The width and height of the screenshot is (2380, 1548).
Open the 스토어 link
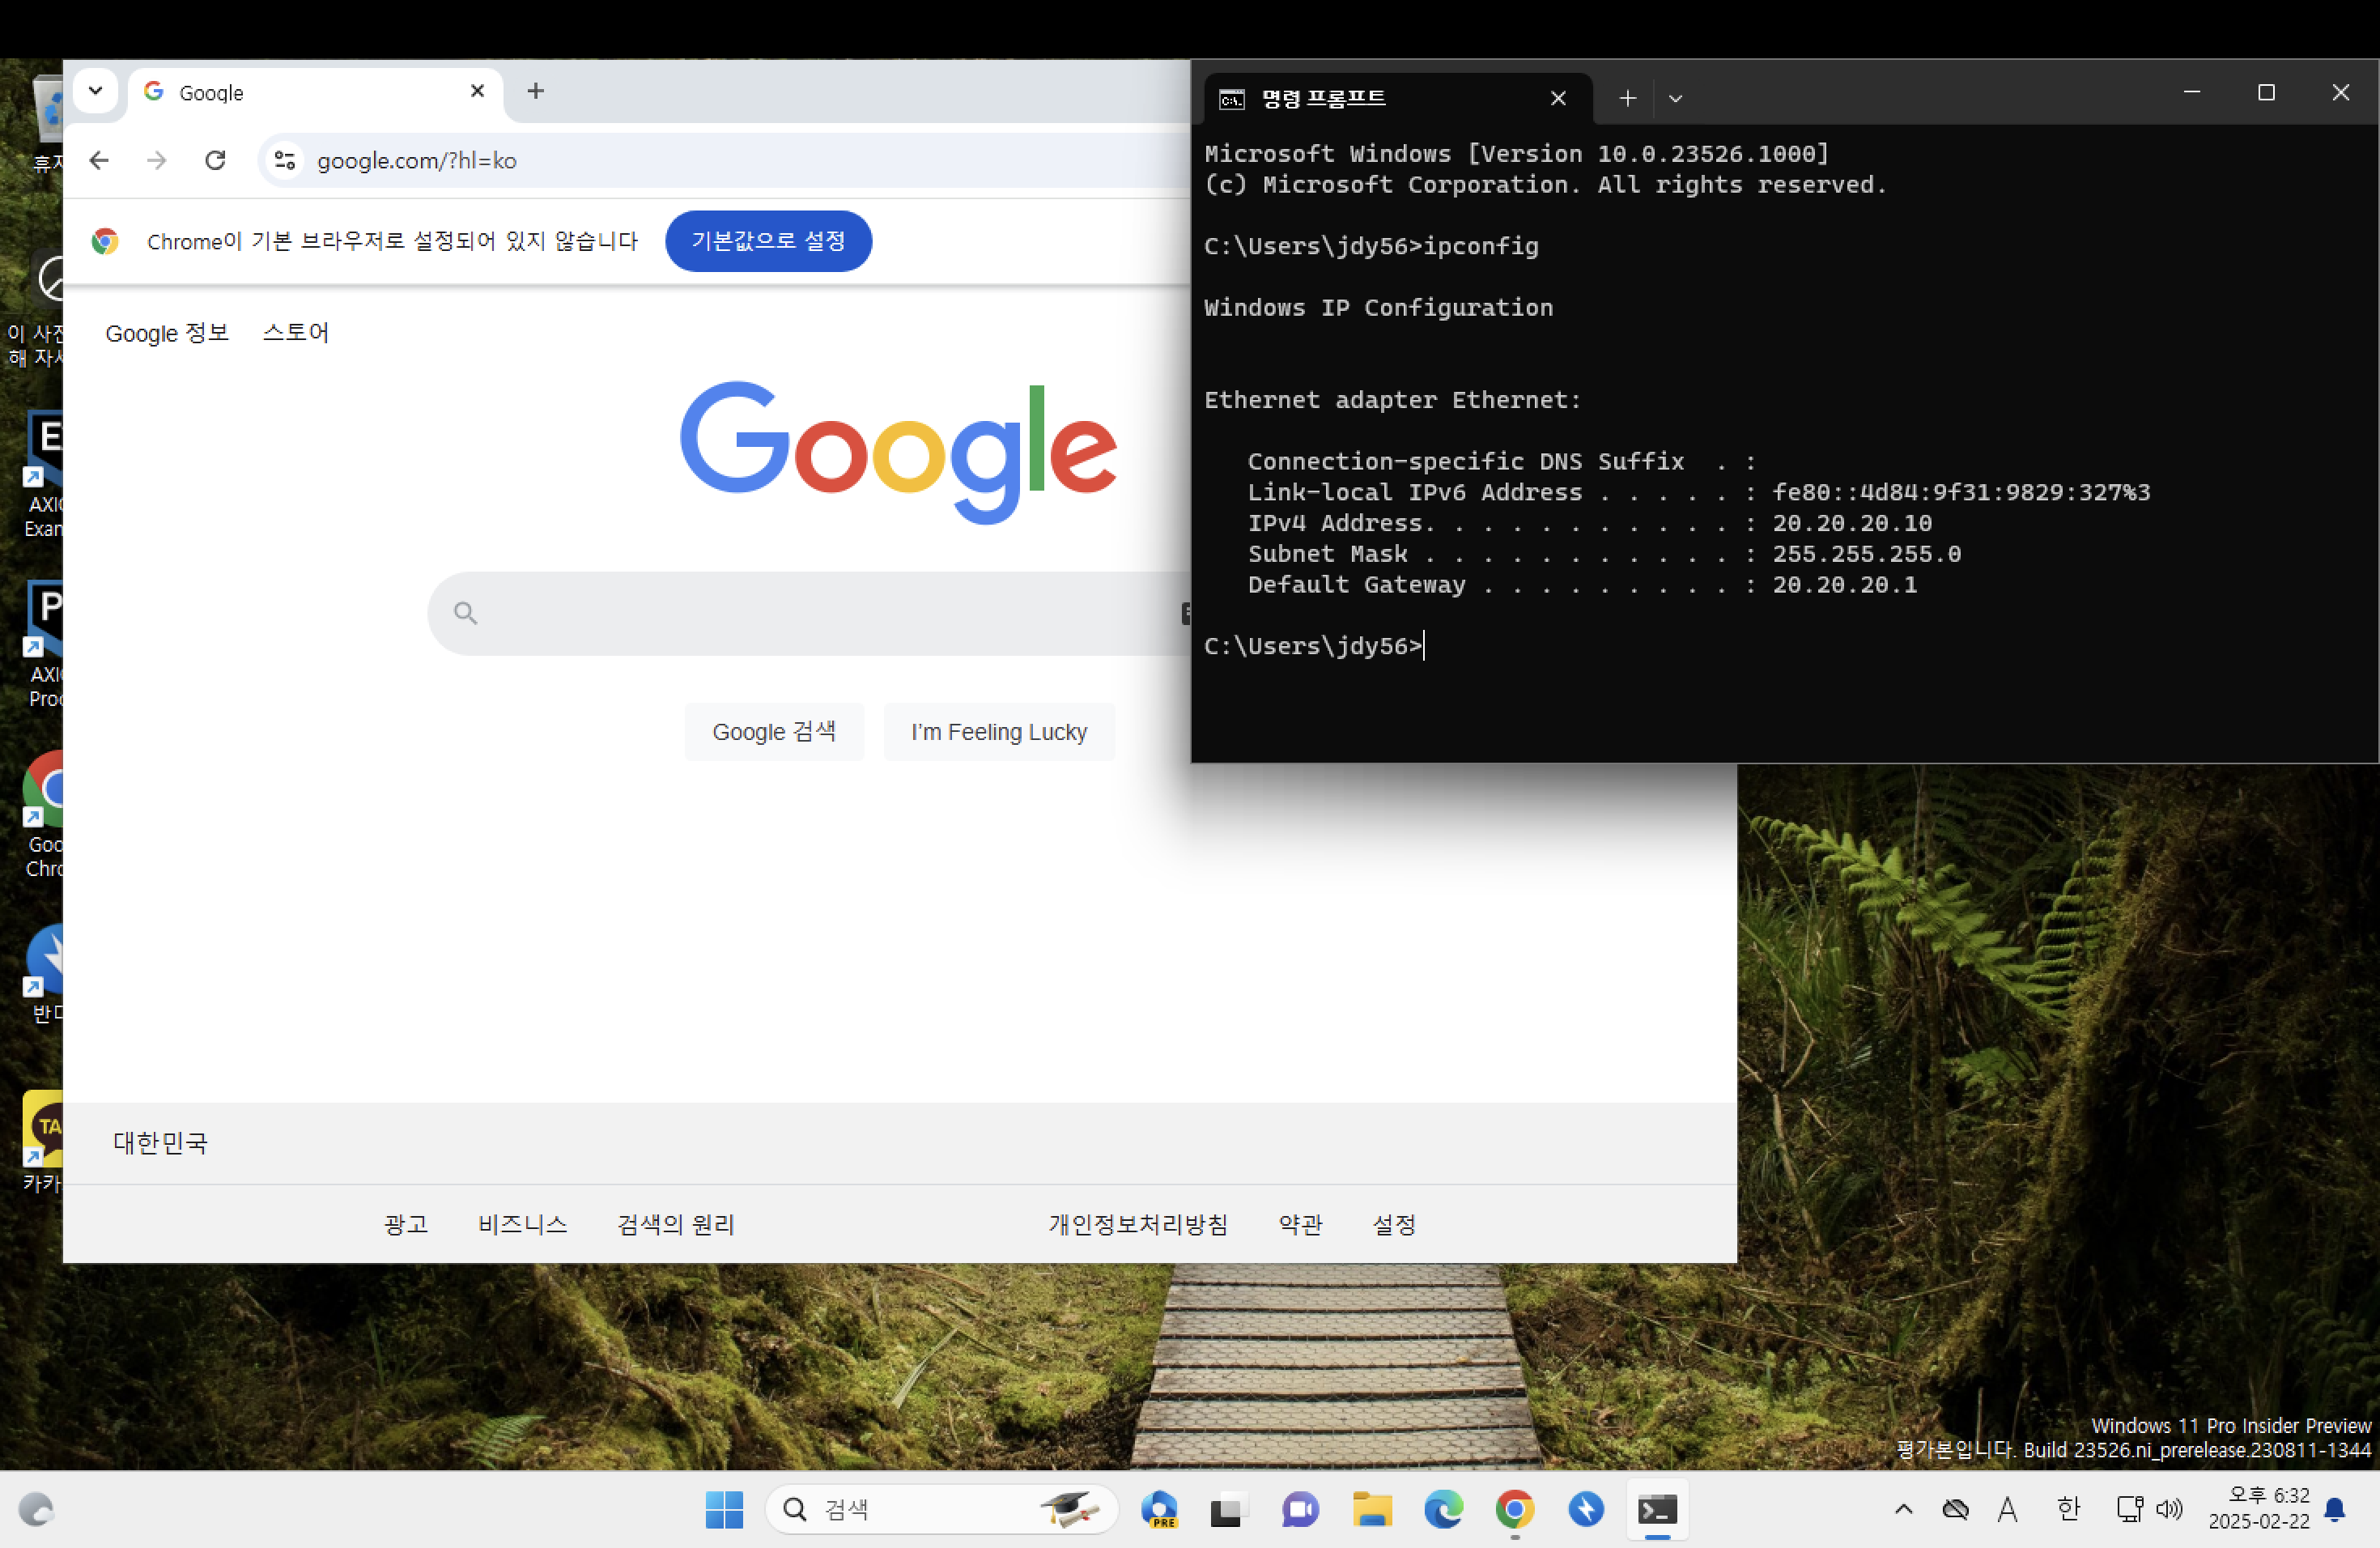295,333
